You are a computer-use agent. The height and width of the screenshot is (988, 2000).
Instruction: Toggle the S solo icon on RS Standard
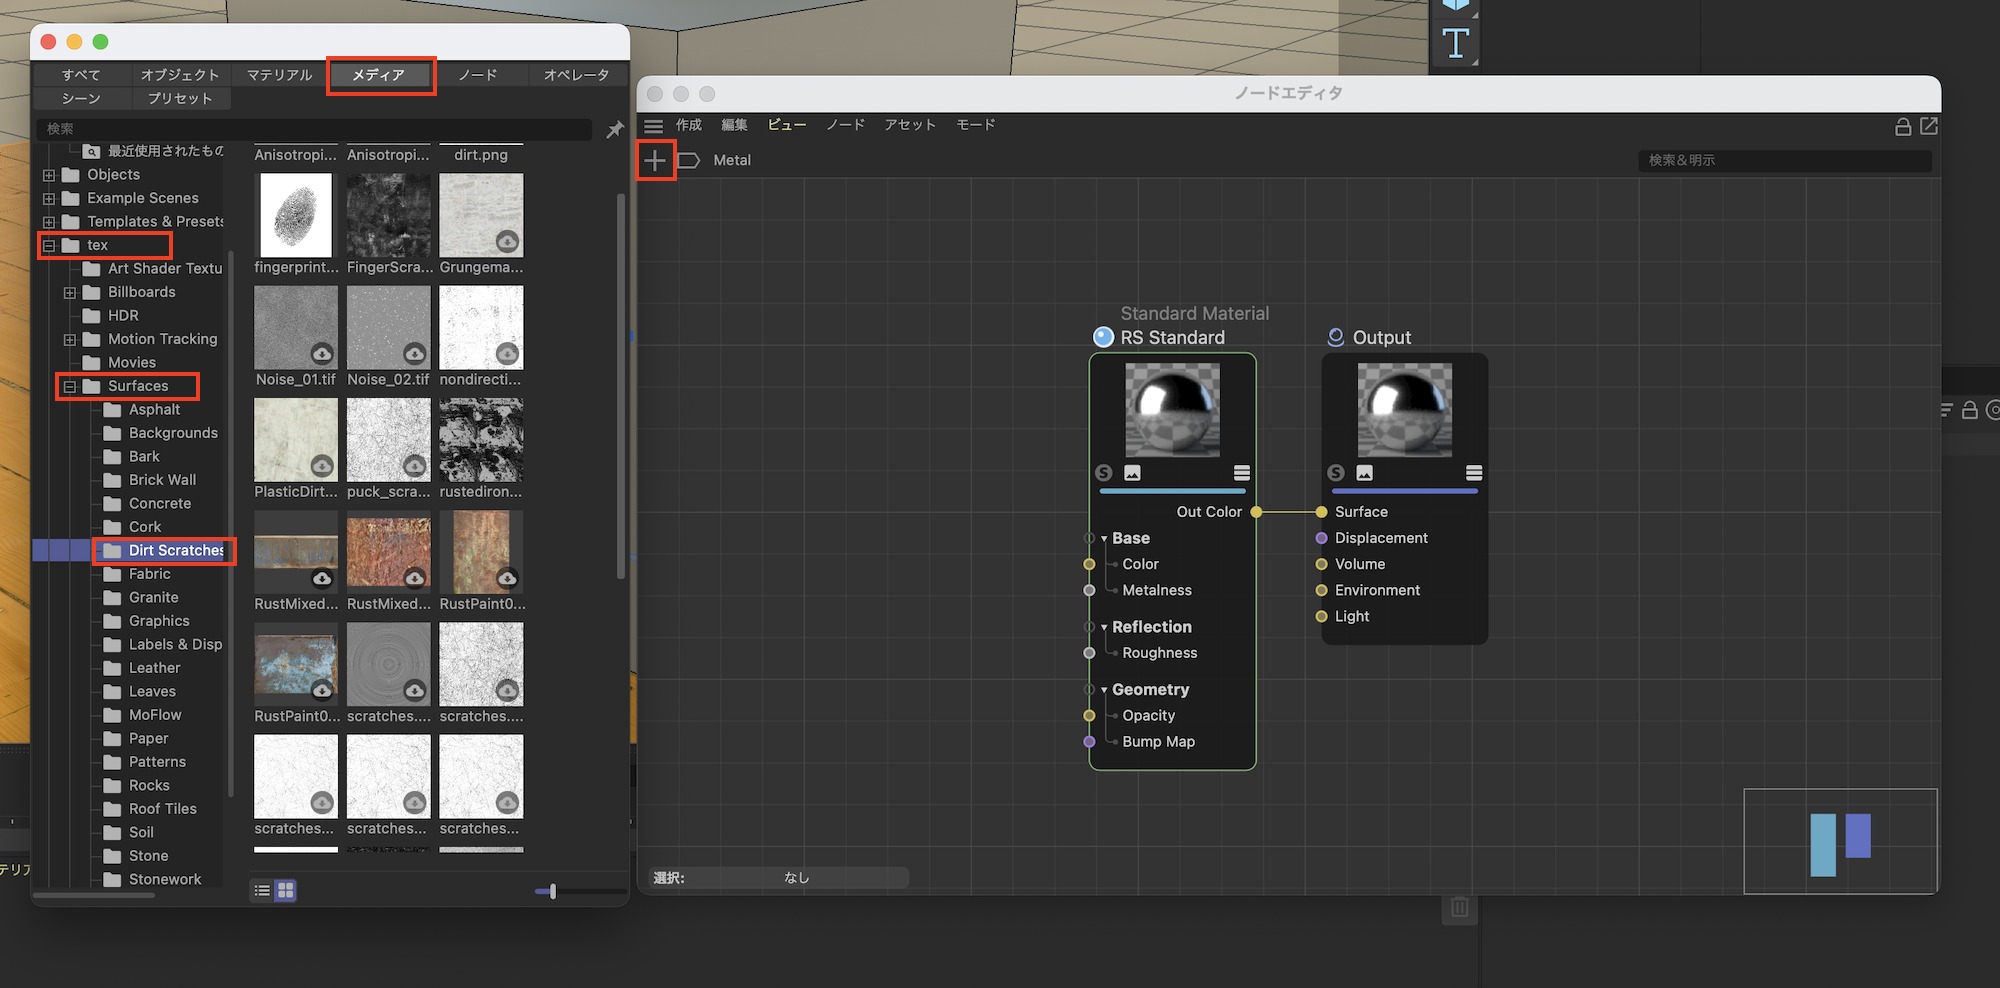(1104, 473)
